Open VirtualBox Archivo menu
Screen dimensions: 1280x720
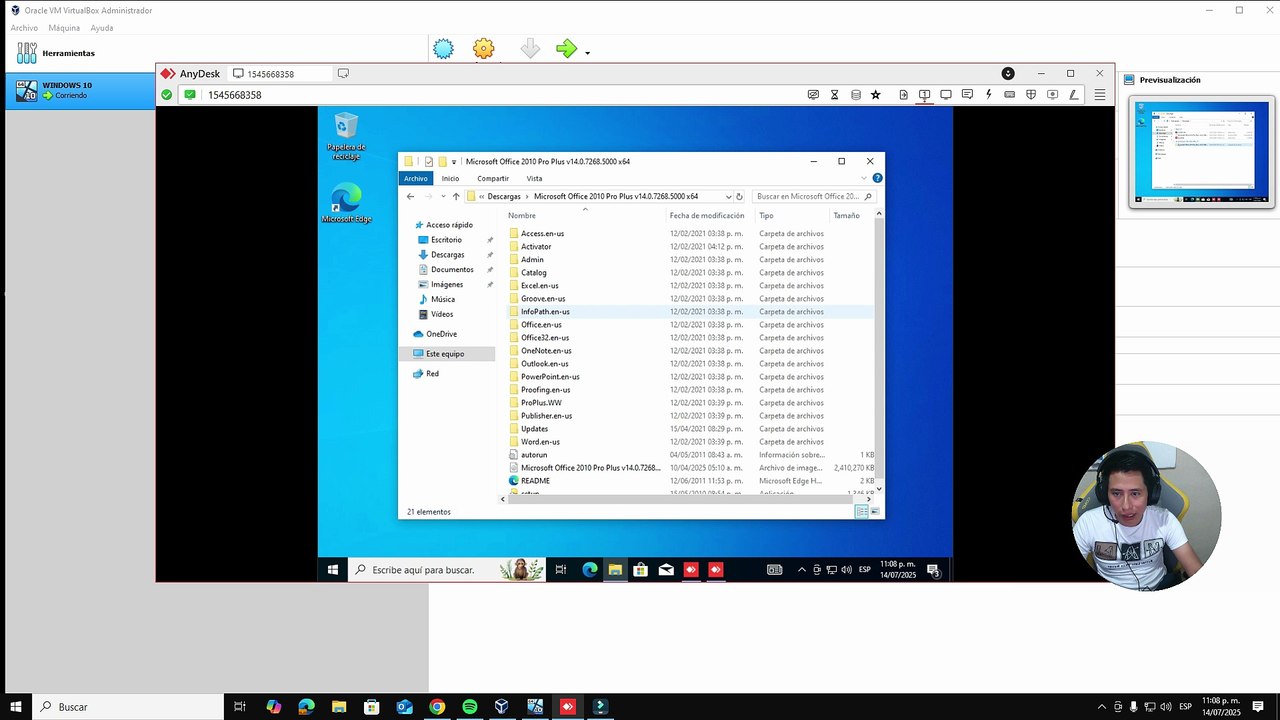coord(24,28)
